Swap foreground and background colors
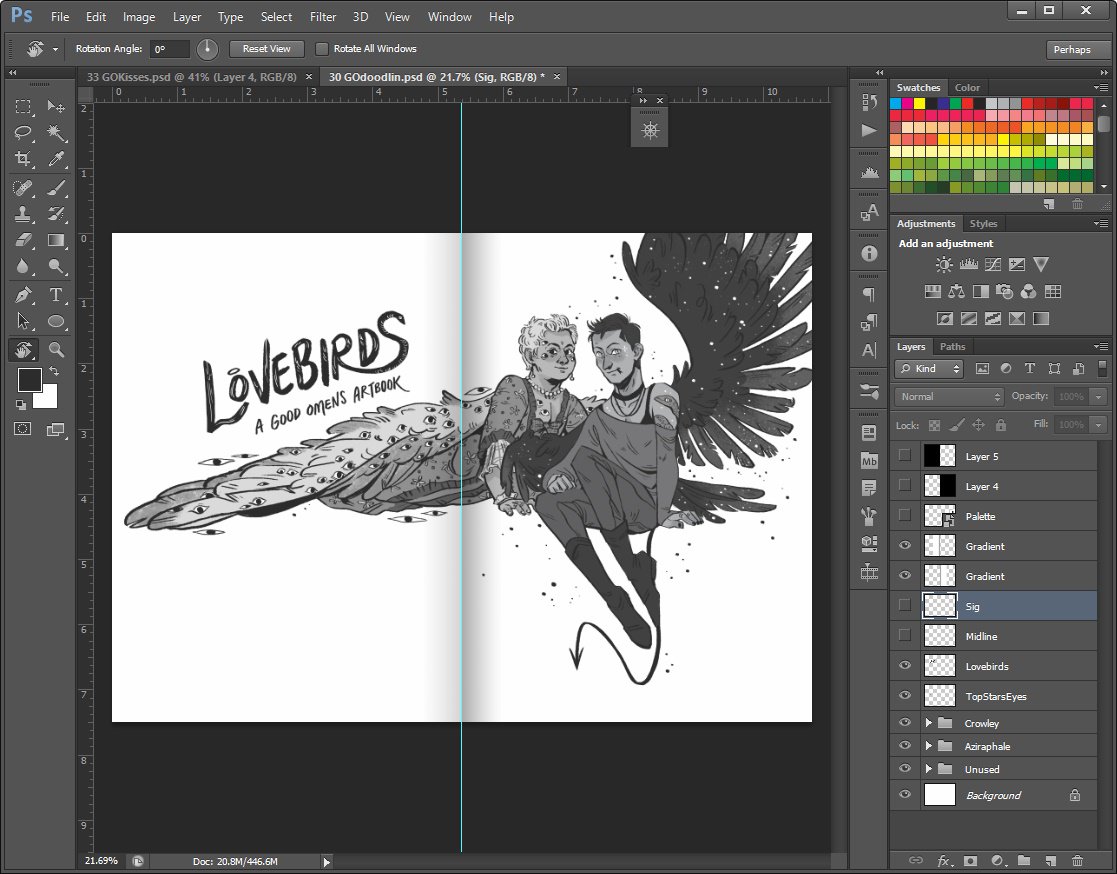1117x874 pixels. [53, 371]
